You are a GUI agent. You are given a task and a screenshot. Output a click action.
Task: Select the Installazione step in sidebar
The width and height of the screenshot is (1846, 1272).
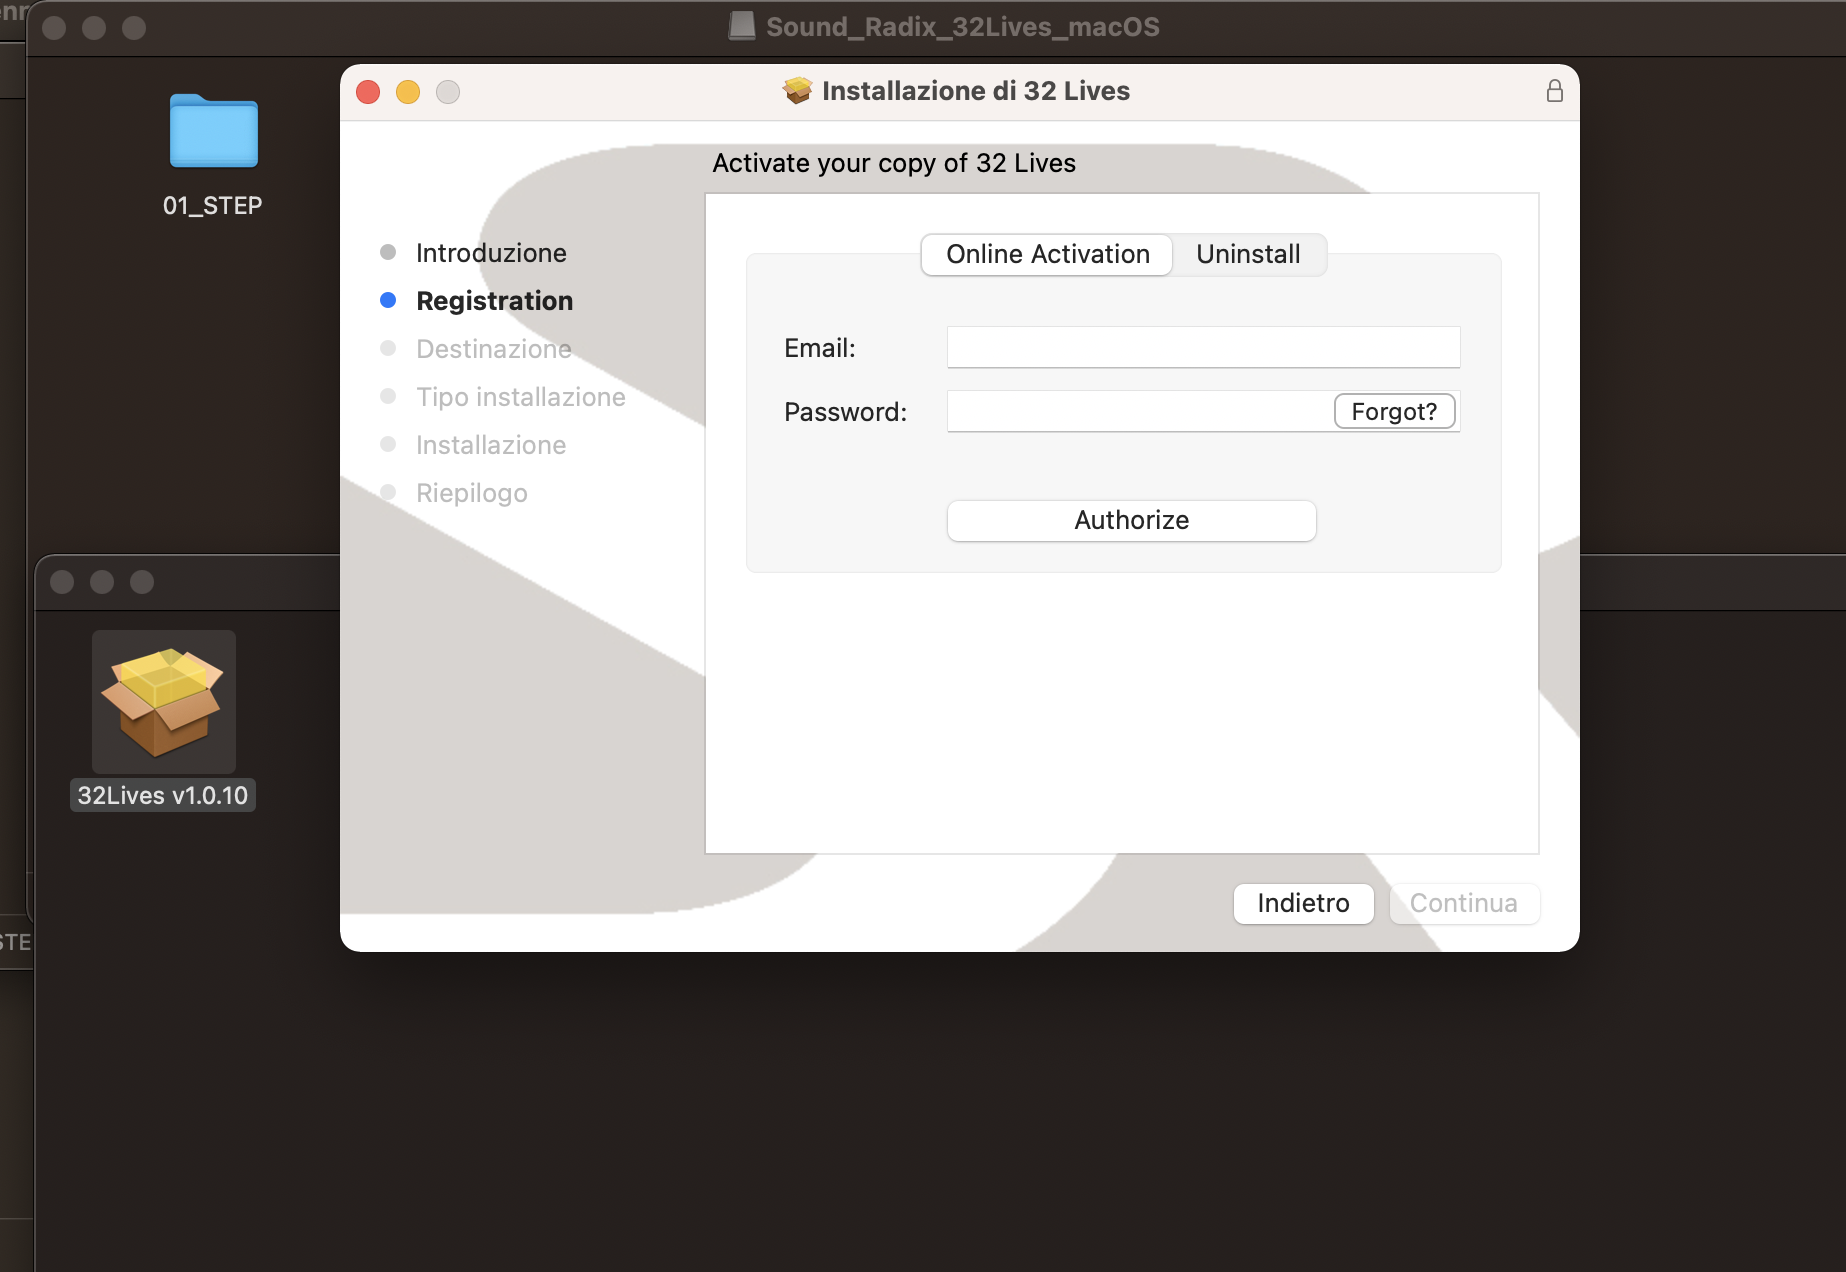pos(491,445)
